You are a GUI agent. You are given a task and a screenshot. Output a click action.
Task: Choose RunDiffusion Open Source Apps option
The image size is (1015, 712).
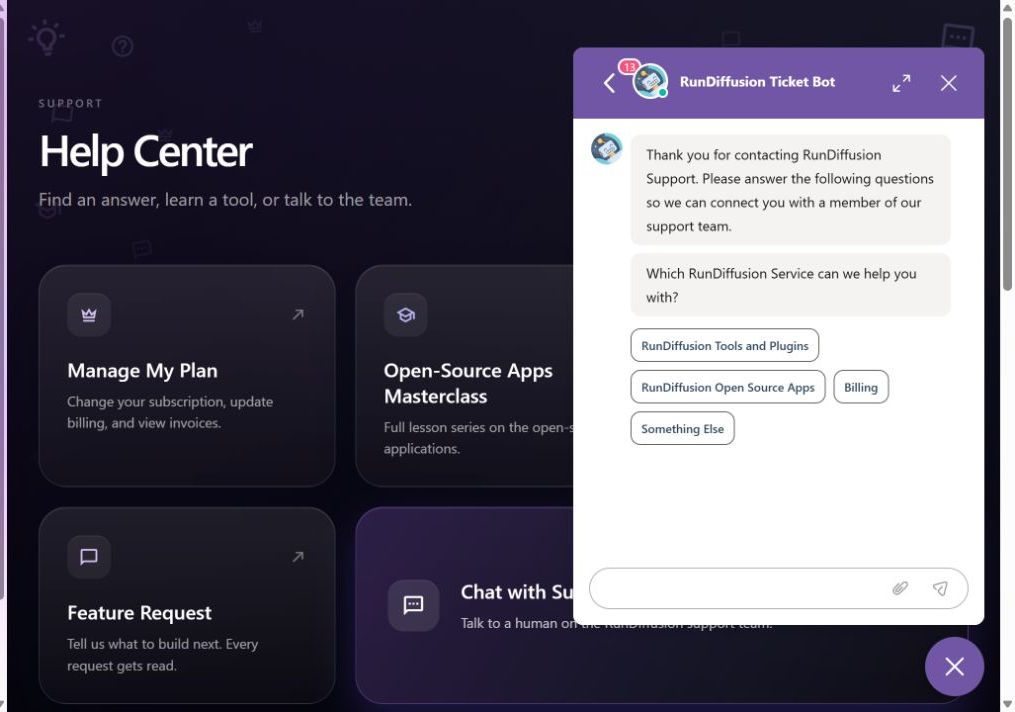tap(728, 387)
